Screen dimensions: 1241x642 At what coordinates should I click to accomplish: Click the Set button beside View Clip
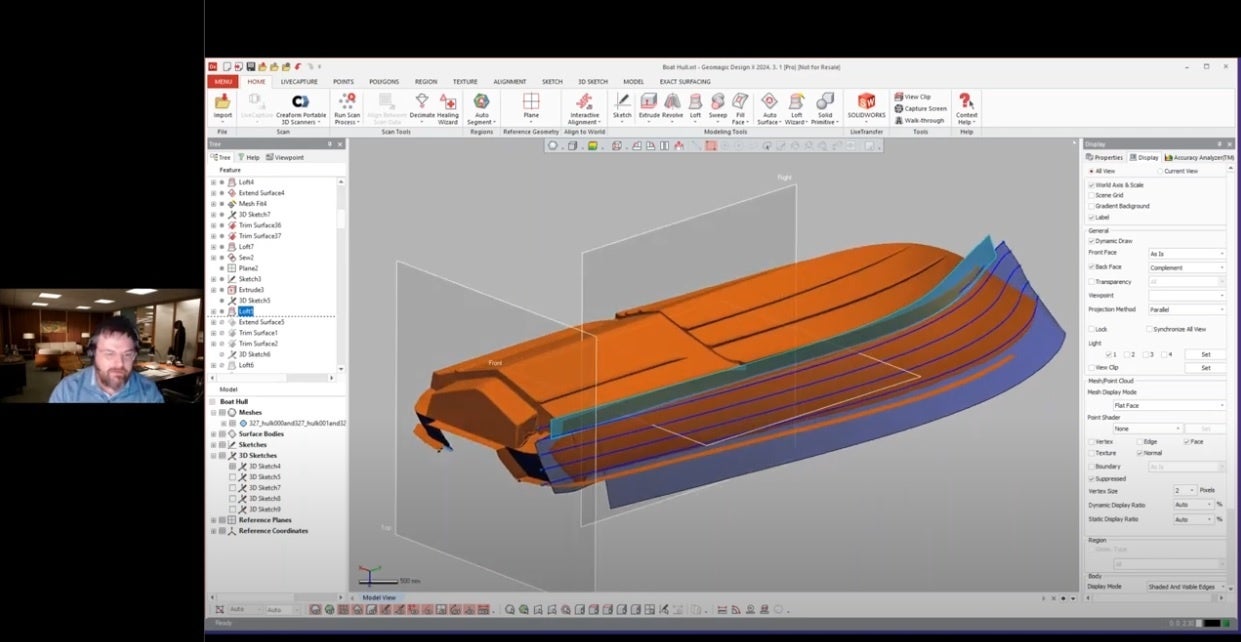click(x=1205, y=368)
